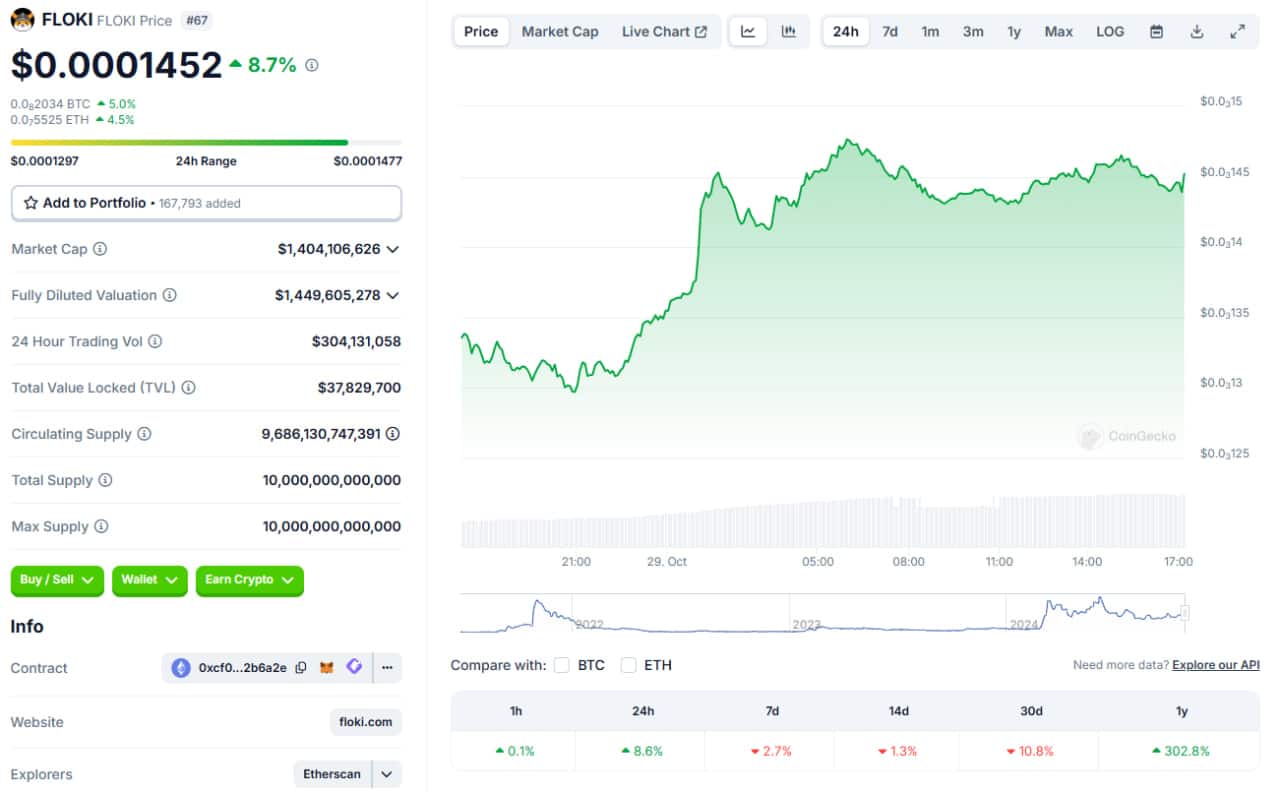This screenshot has height=792, width=1280.
Task: Switch to the Market Cap chart tab
Action: click(x=560, y=31)
